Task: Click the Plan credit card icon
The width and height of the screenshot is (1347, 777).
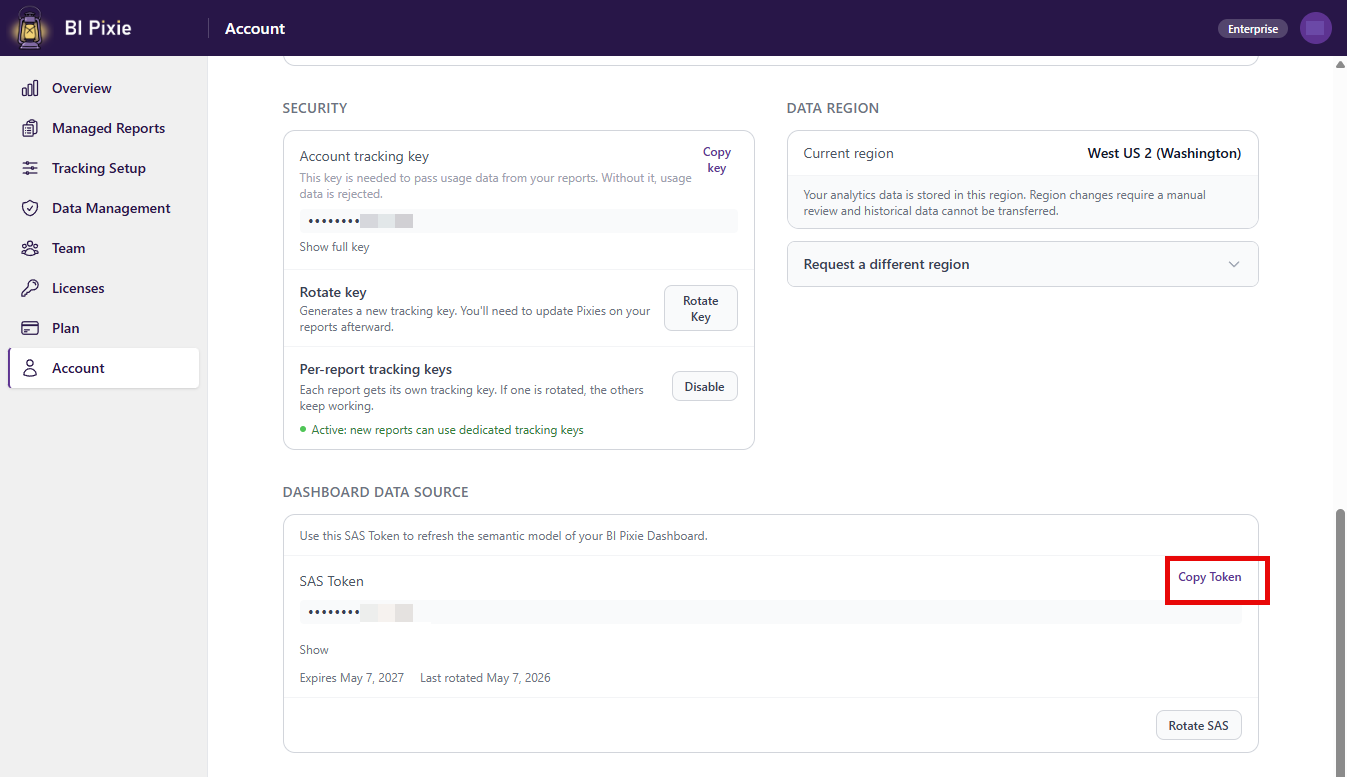Action: (30, 328)
